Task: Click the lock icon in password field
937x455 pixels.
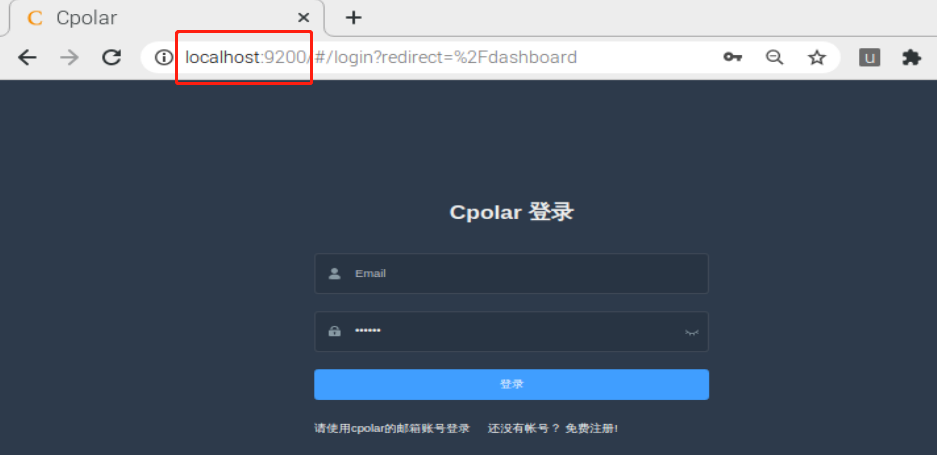Action: pyautogui.click(x=335, y=331)
